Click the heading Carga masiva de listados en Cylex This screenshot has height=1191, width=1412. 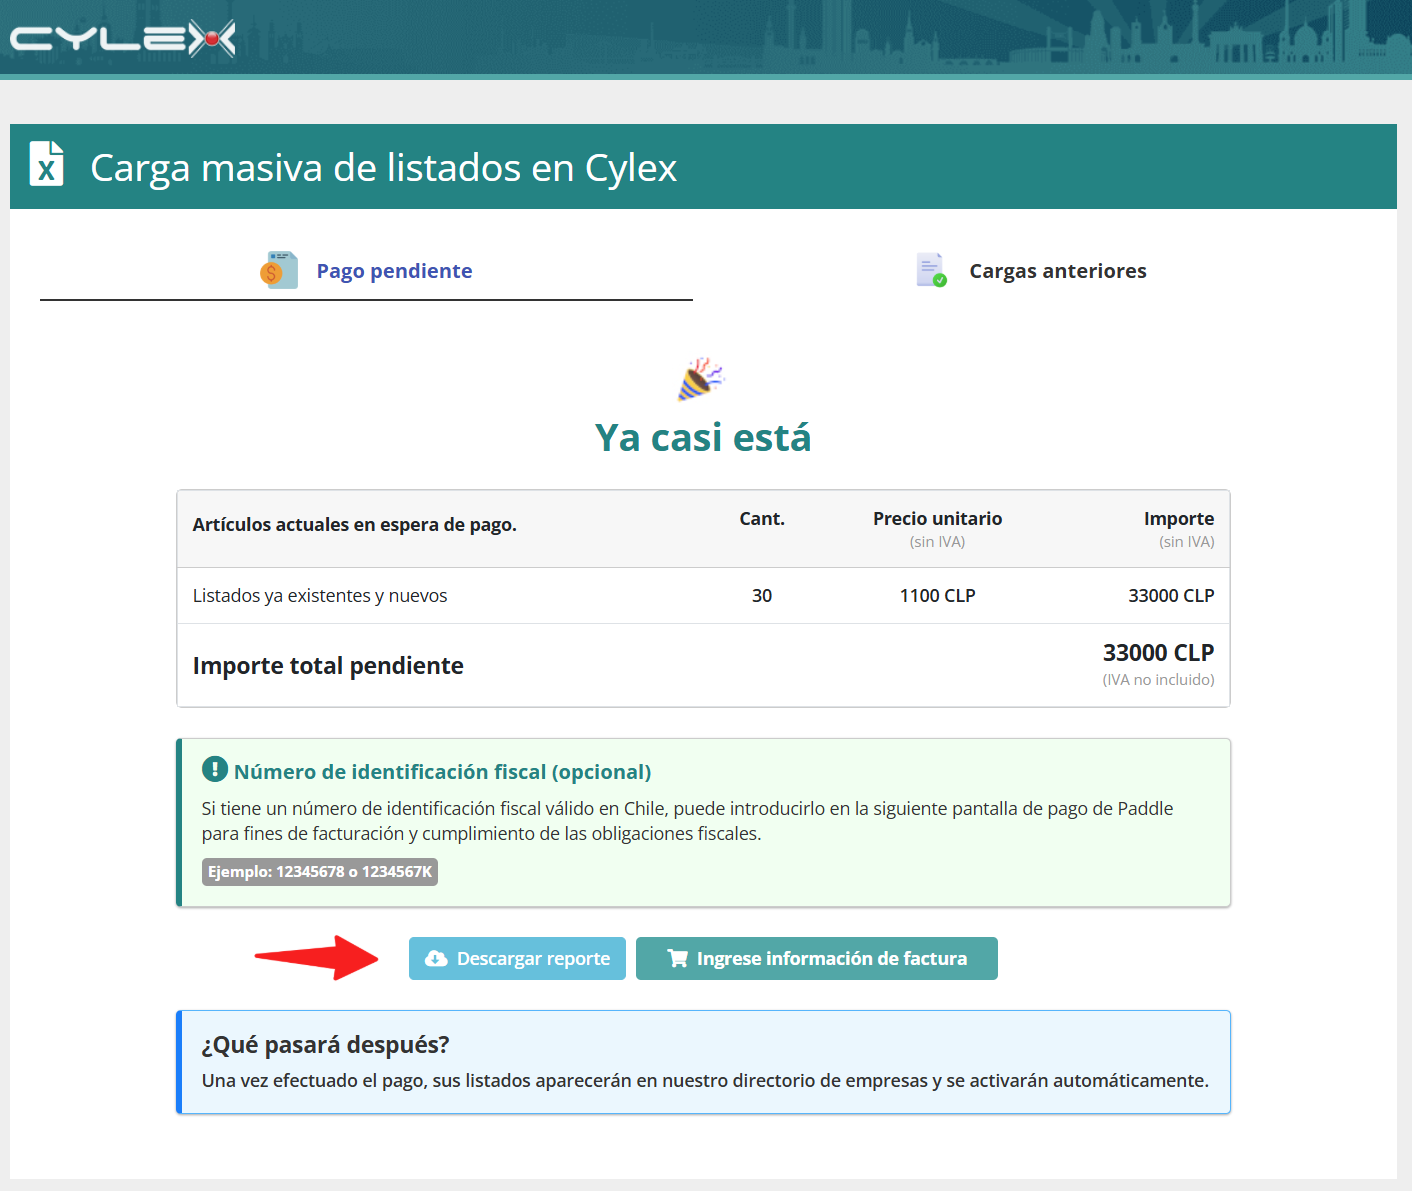point(384,168)
